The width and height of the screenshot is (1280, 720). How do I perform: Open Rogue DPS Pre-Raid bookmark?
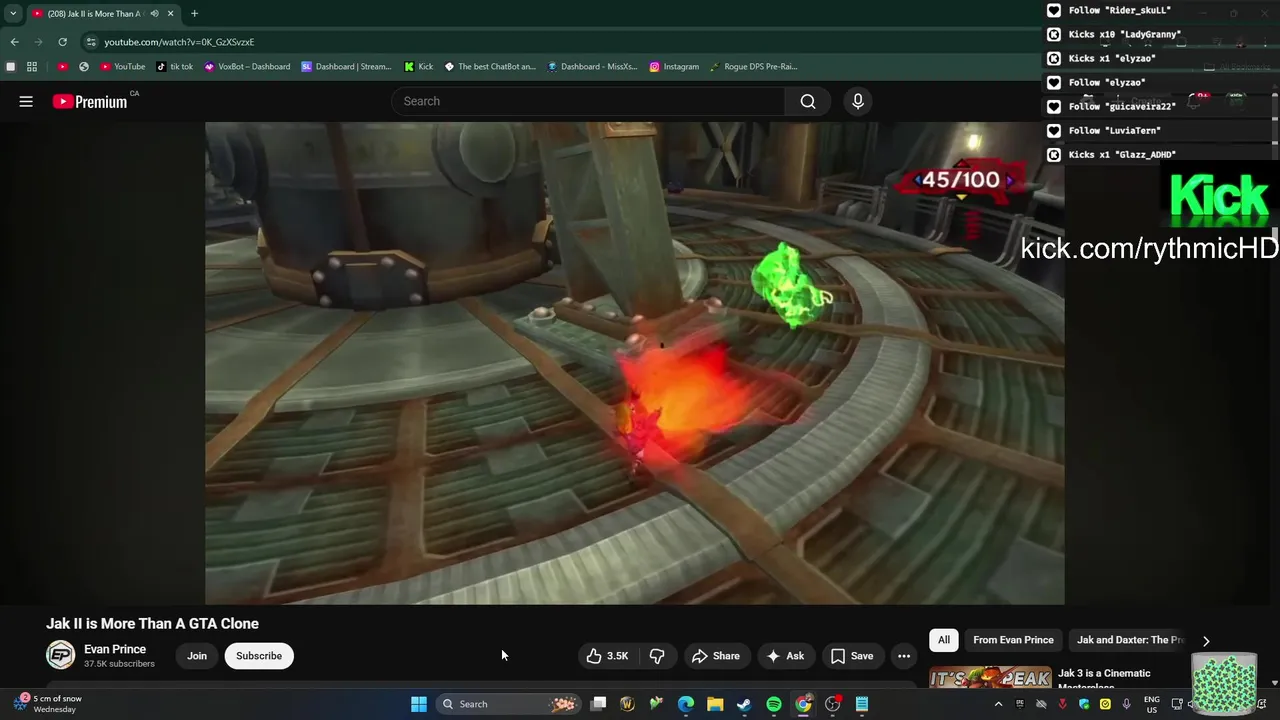754,67
